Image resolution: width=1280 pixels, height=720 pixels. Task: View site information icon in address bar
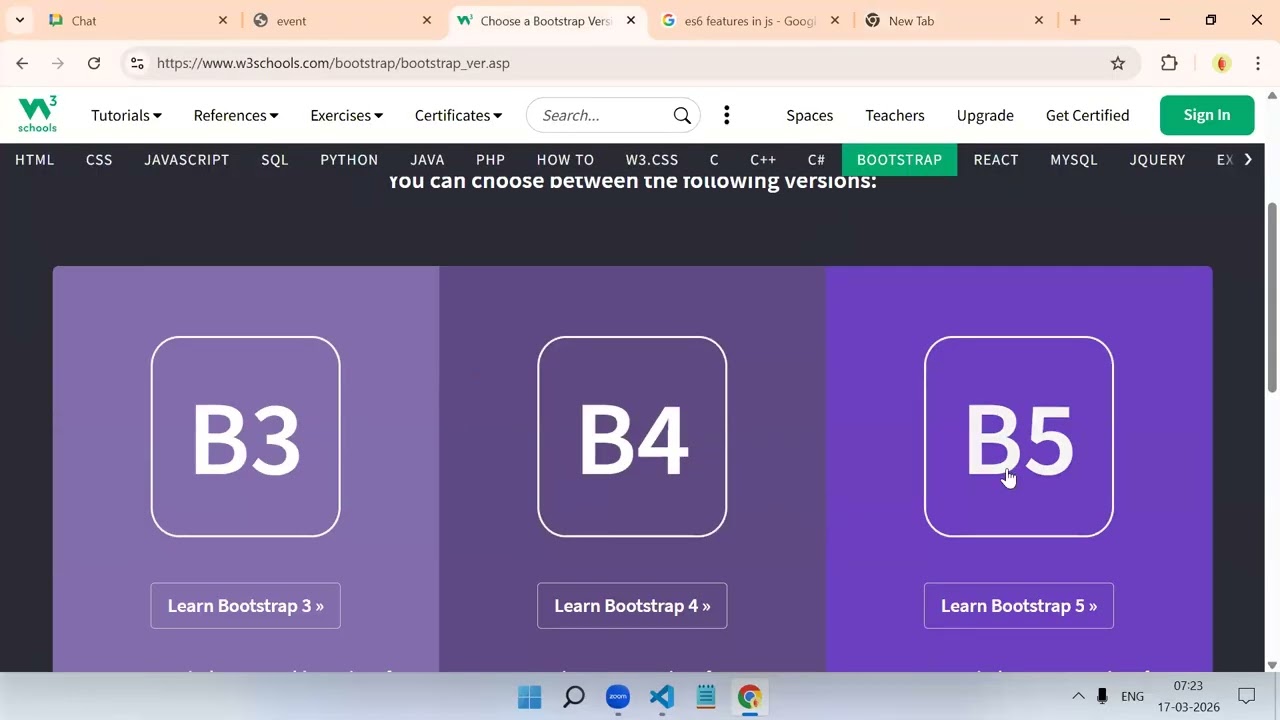(137, 63)
